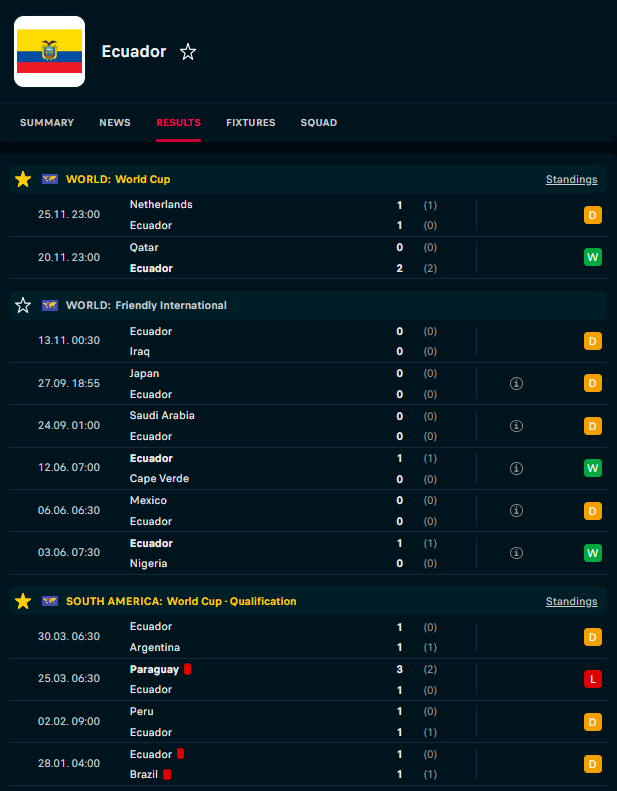Unpin the World Cup league star

(23, 180)
